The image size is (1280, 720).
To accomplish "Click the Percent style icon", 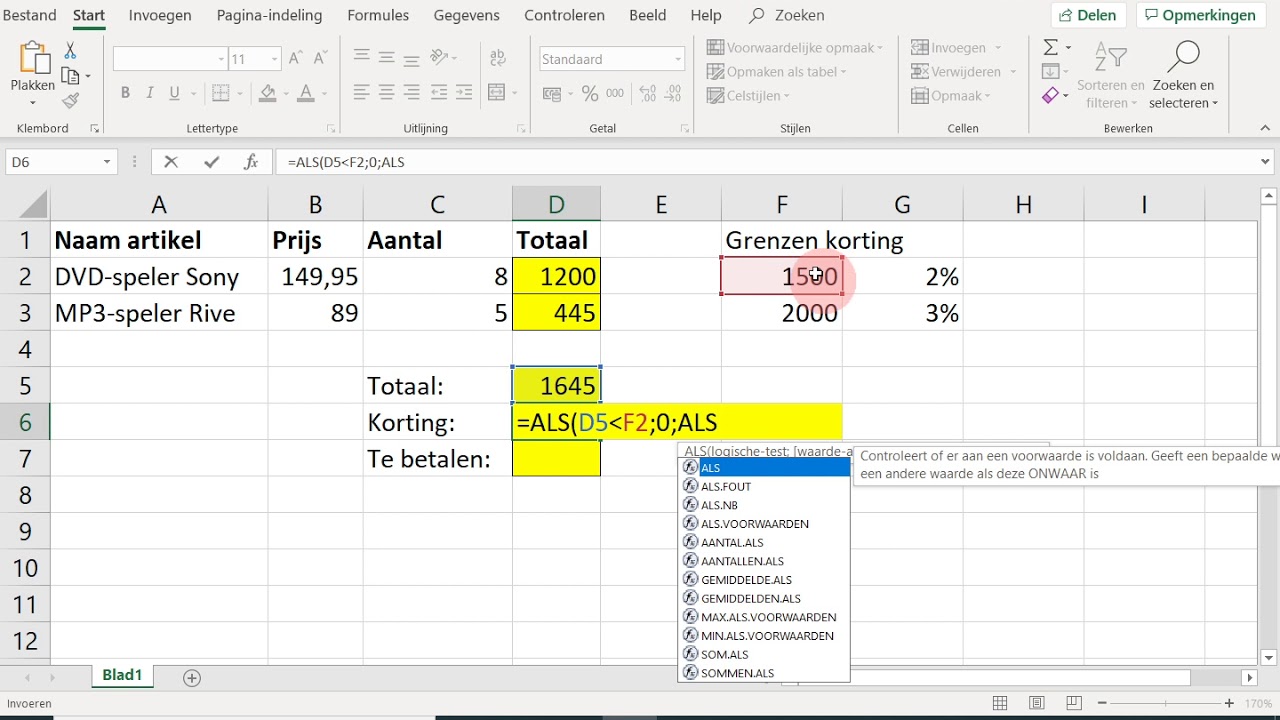I will 590,93.
